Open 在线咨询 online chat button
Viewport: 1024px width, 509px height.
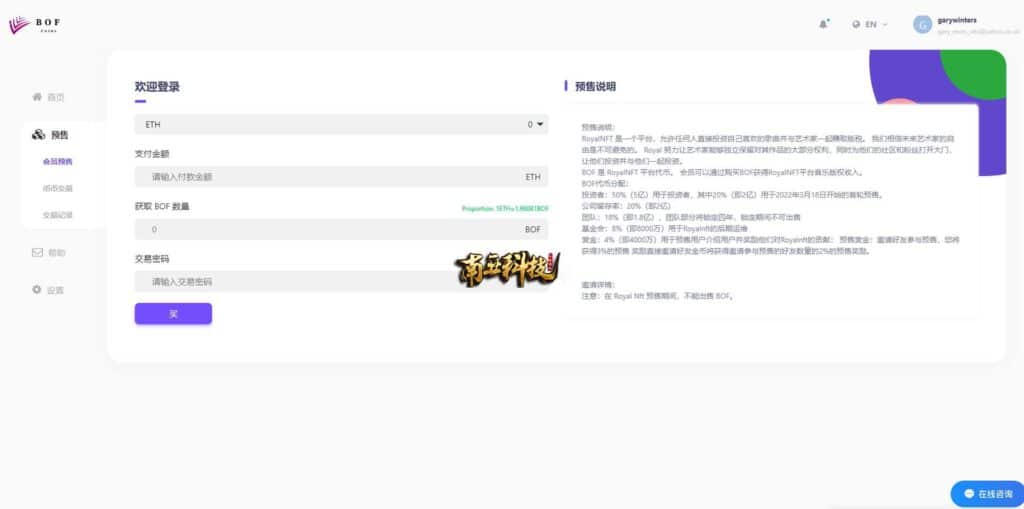[x=987, y=494]
